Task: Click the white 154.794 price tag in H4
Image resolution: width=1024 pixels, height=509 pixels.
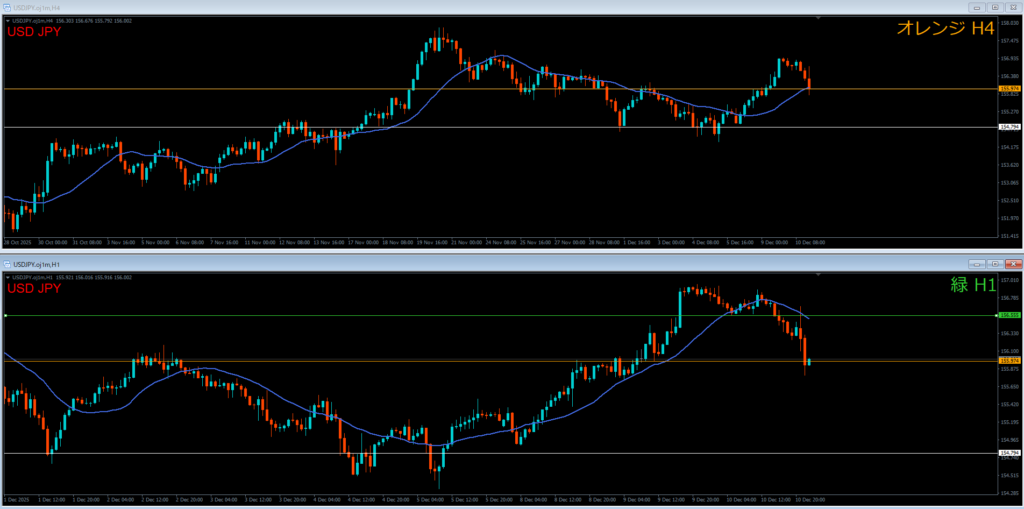Action: (1008, 127)
